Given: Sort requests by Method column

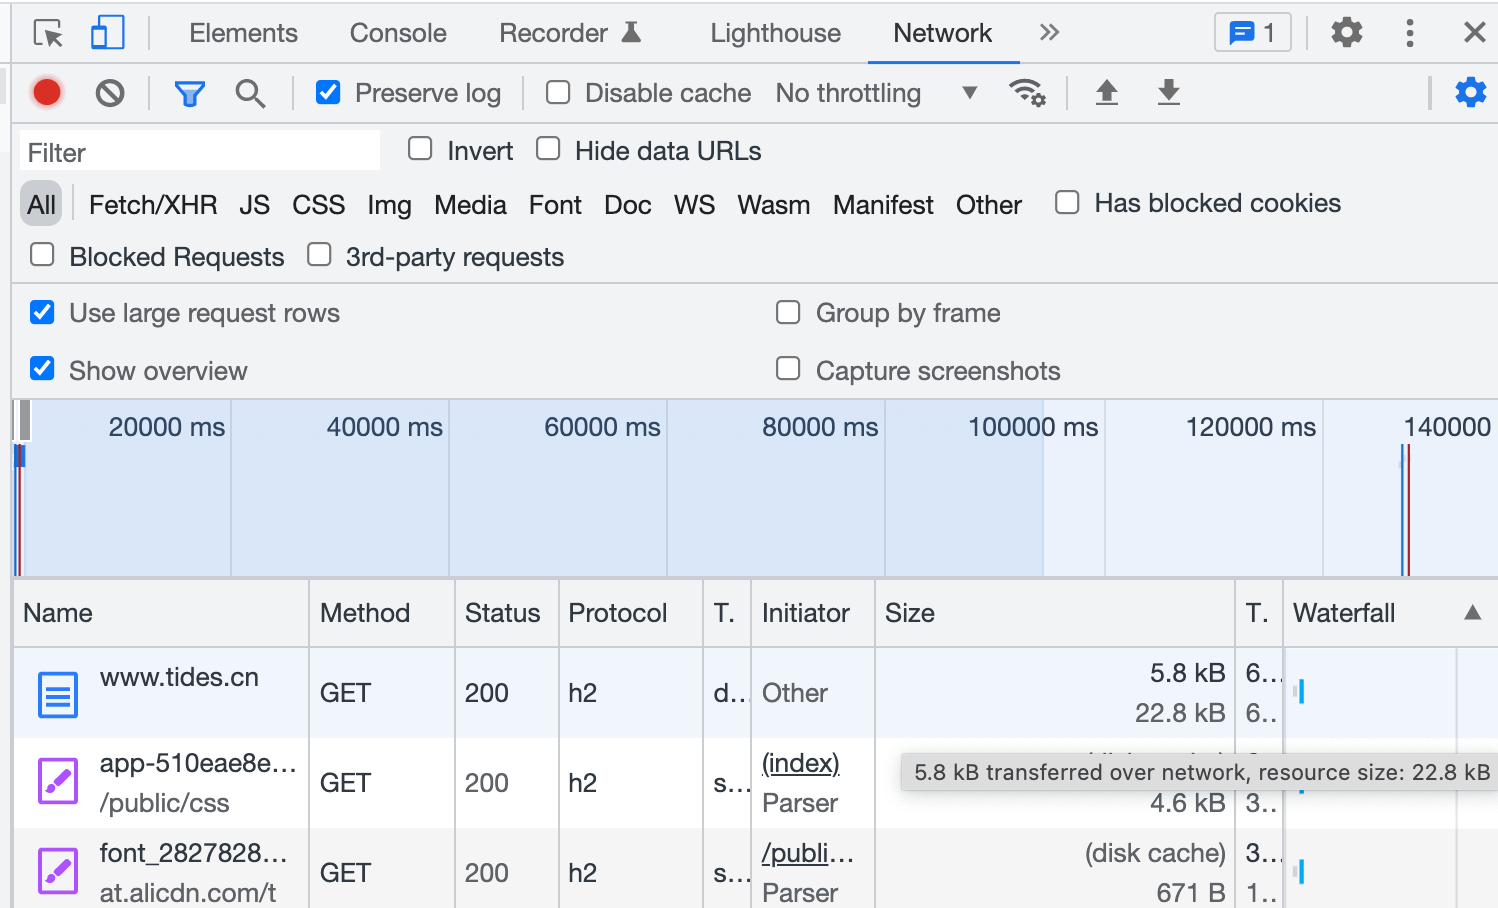Looking at the screenshot, I should tap(382, 613).
